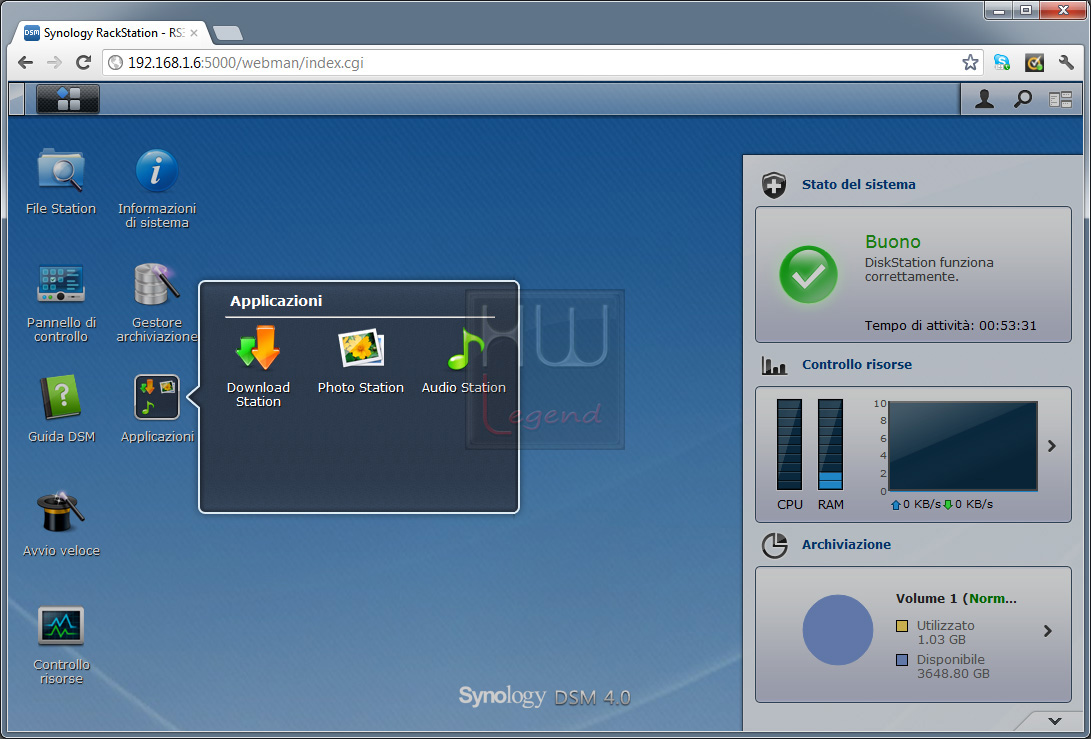Open Audio Station application
This screenshot has height=739, width=1091.
point(464,348)
